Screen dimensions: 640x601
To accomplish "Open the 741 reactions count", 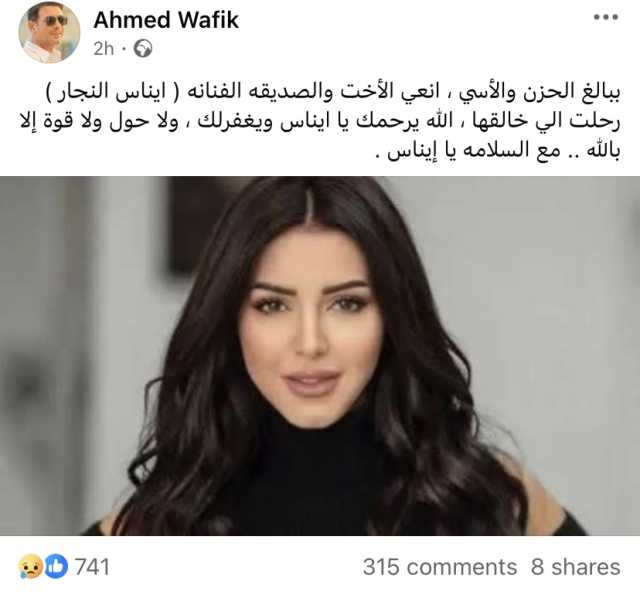I will tap(92, 567).
